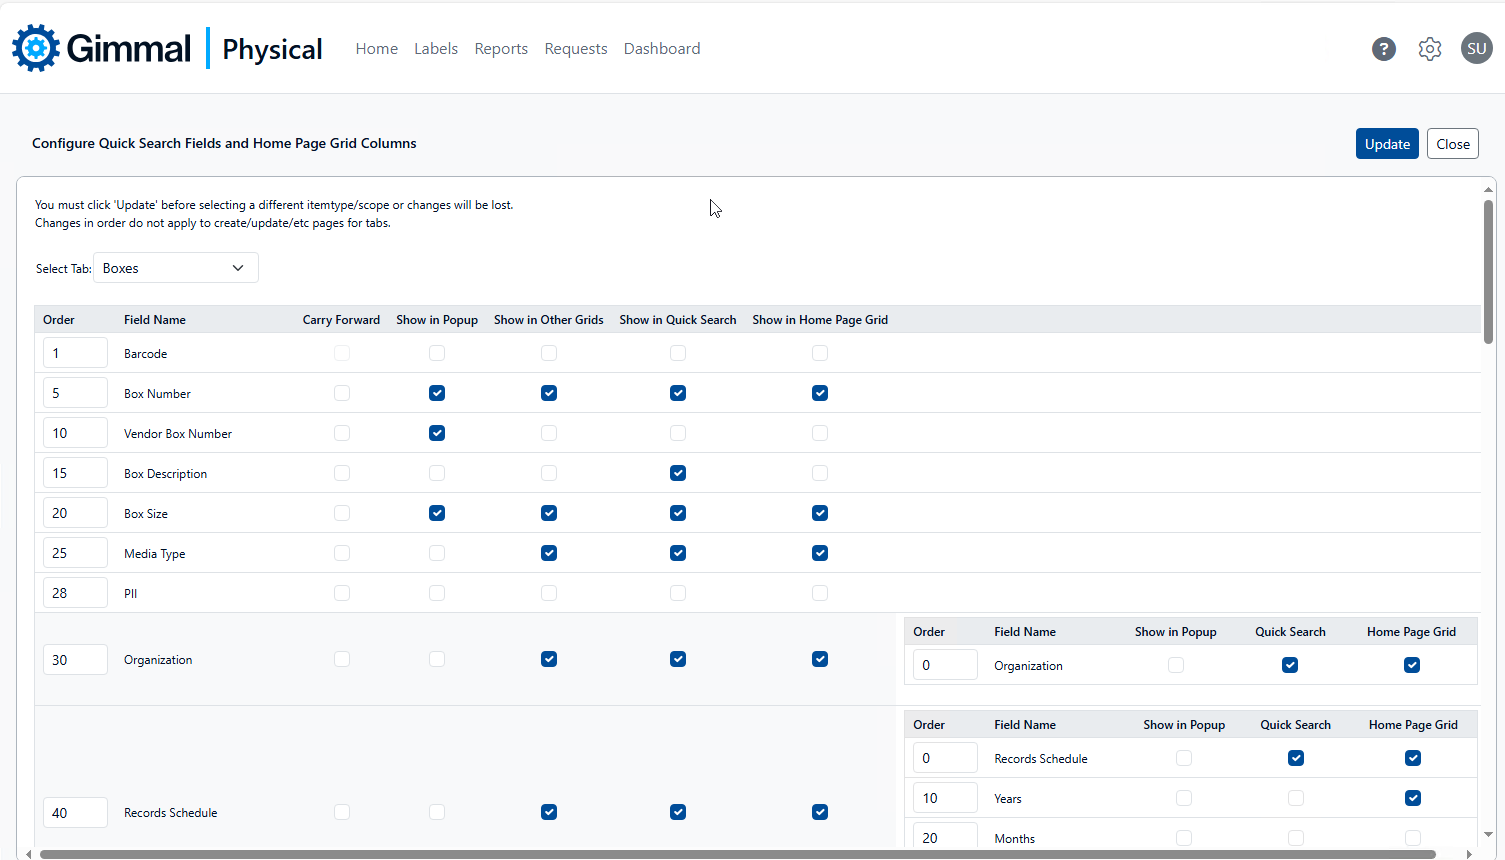The height and width of the screenshot is (860, 1505).
Task: Open the Requests menu
Action: click(x=576, y=48)
